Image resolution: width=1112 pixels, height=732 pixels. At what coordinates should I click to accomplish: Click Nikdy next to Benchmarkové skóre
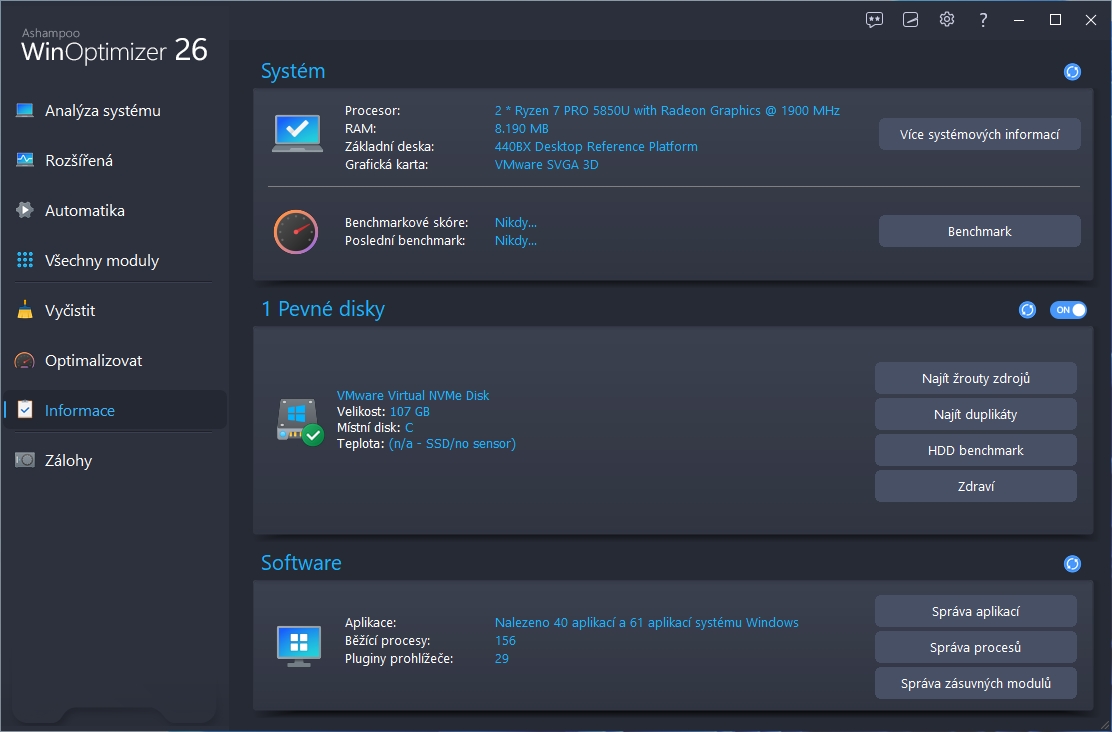(x=516, y=223)
